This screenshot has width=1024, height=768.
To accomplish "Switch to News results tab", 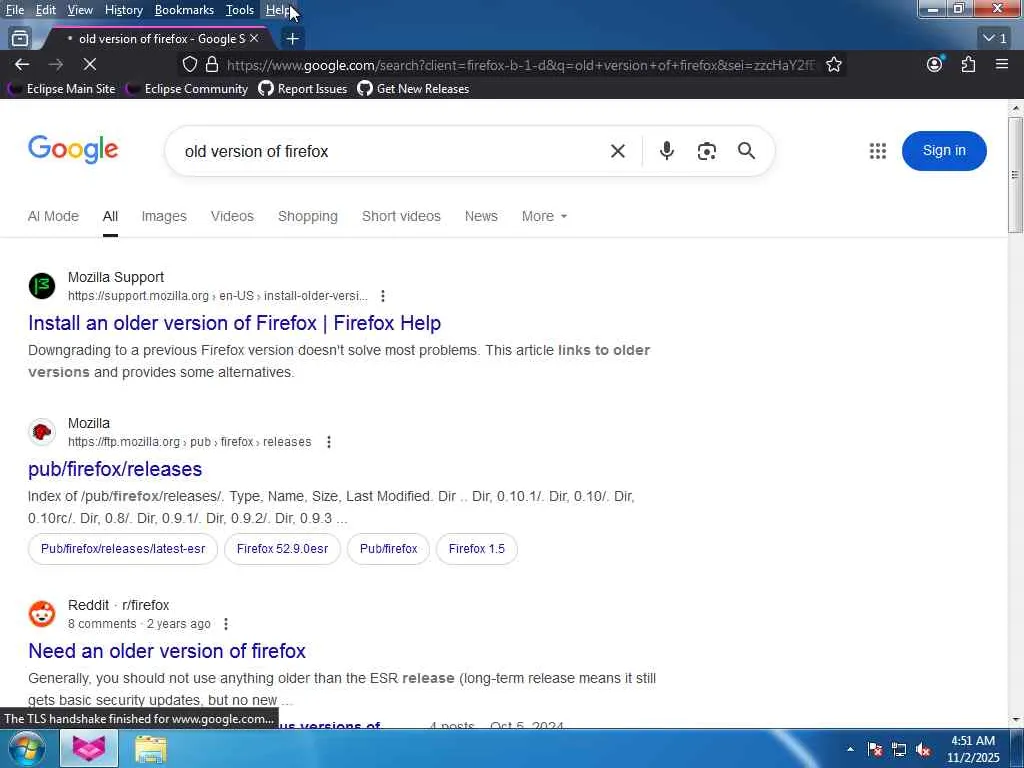I will point(481,216).
